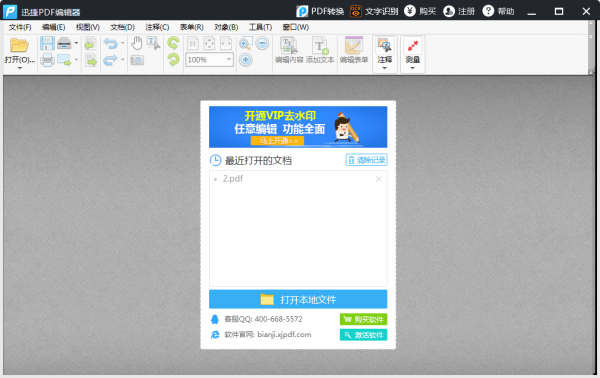Click 购买 in the title bar
Screen dimensions: 600x378
[x=420, y=11]
